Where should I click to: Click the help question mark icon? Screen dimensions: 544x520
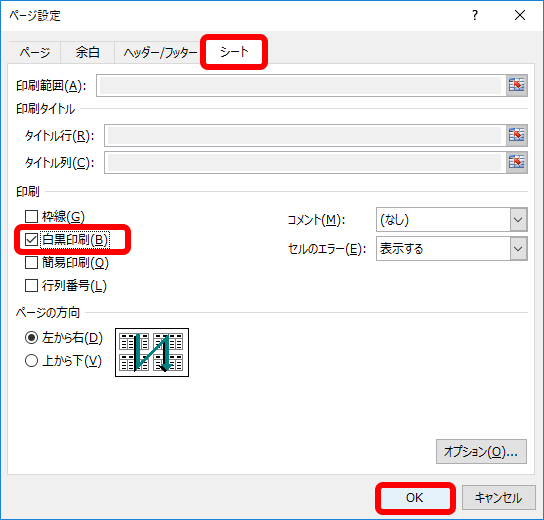tap(475, 15)
